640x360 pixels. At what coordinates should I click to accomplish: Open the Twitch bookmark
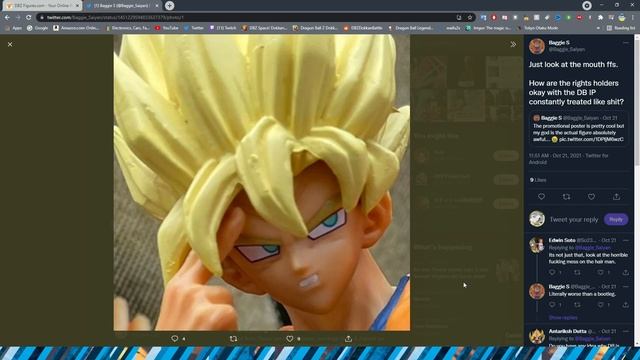point(223,28)
